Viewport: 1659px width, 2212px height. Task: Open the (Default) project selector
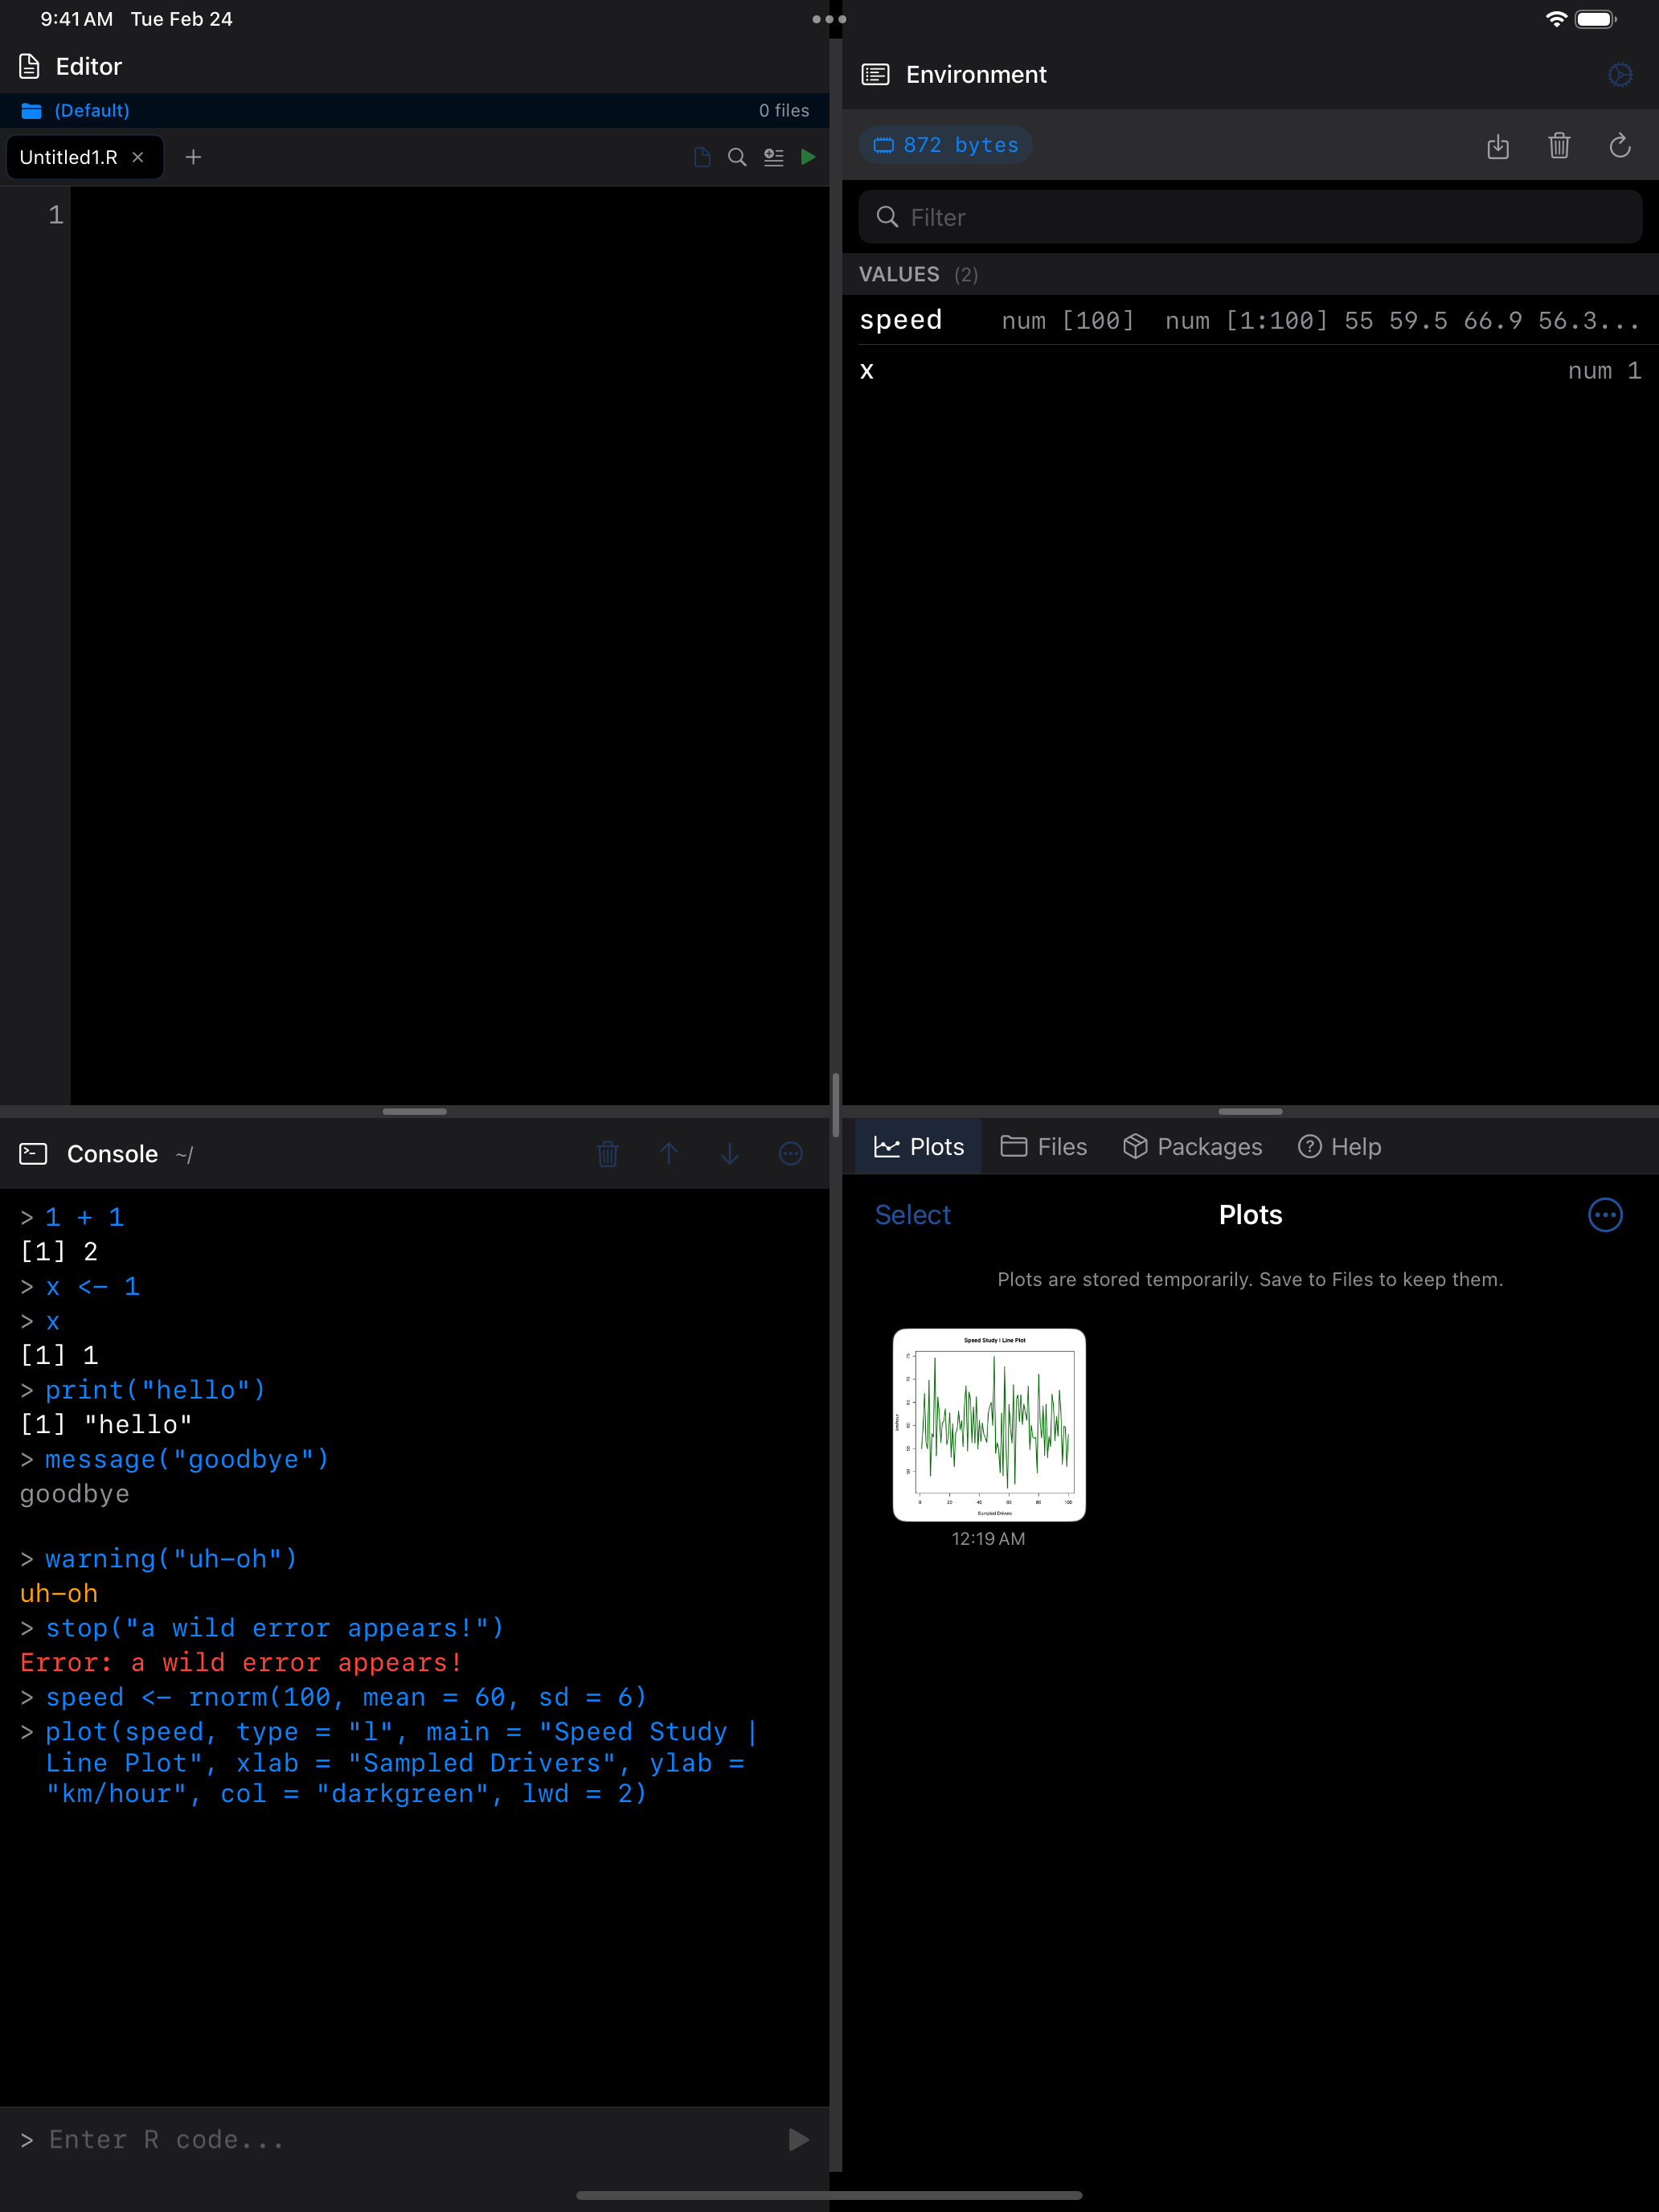click(91, 110)
